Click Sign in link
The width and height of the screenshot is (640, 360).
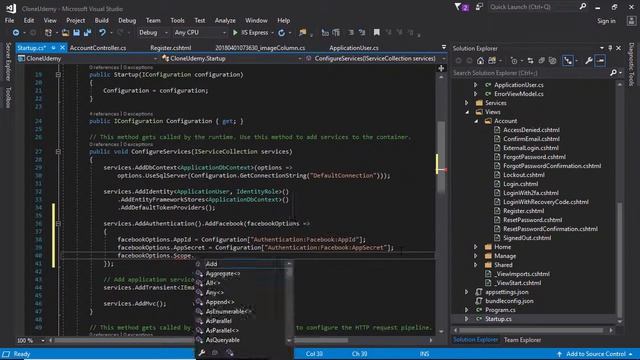606,21
